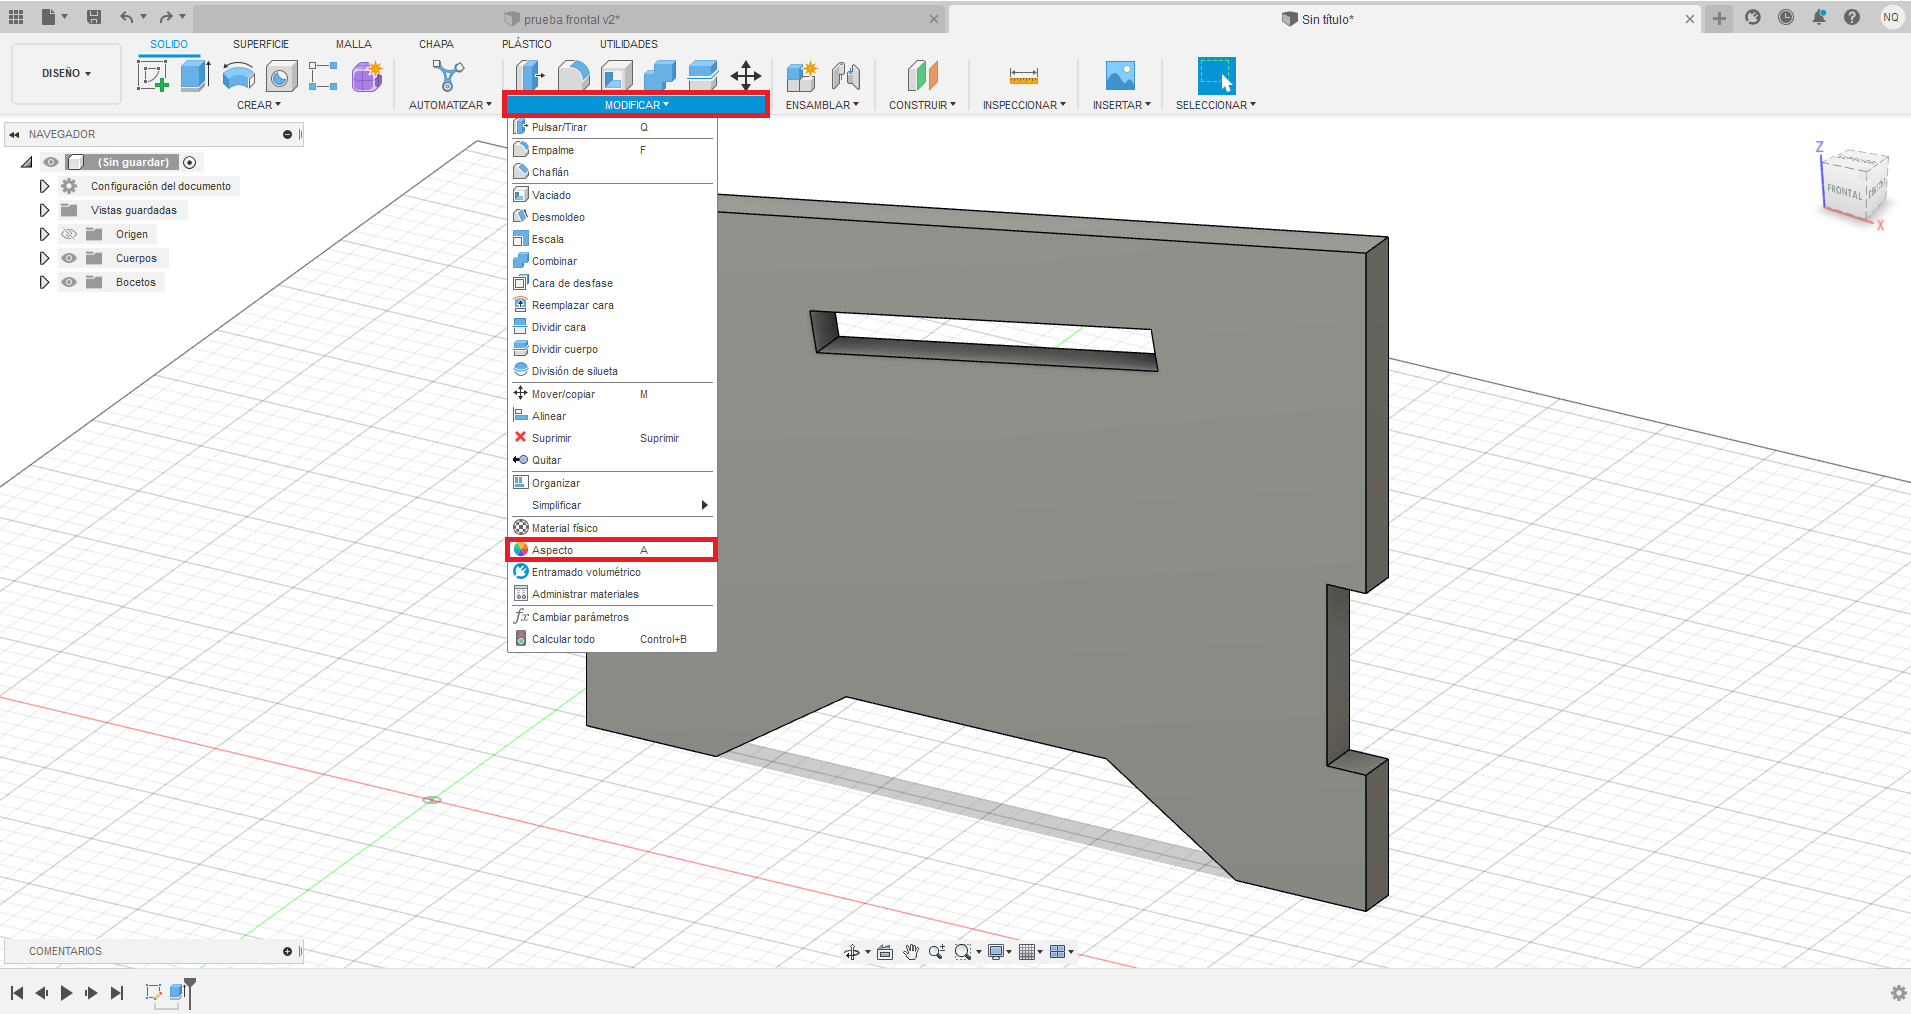Click the Revolve tool icon
This screenshot has height=1014, width=1911.
[x=238, y=76]
